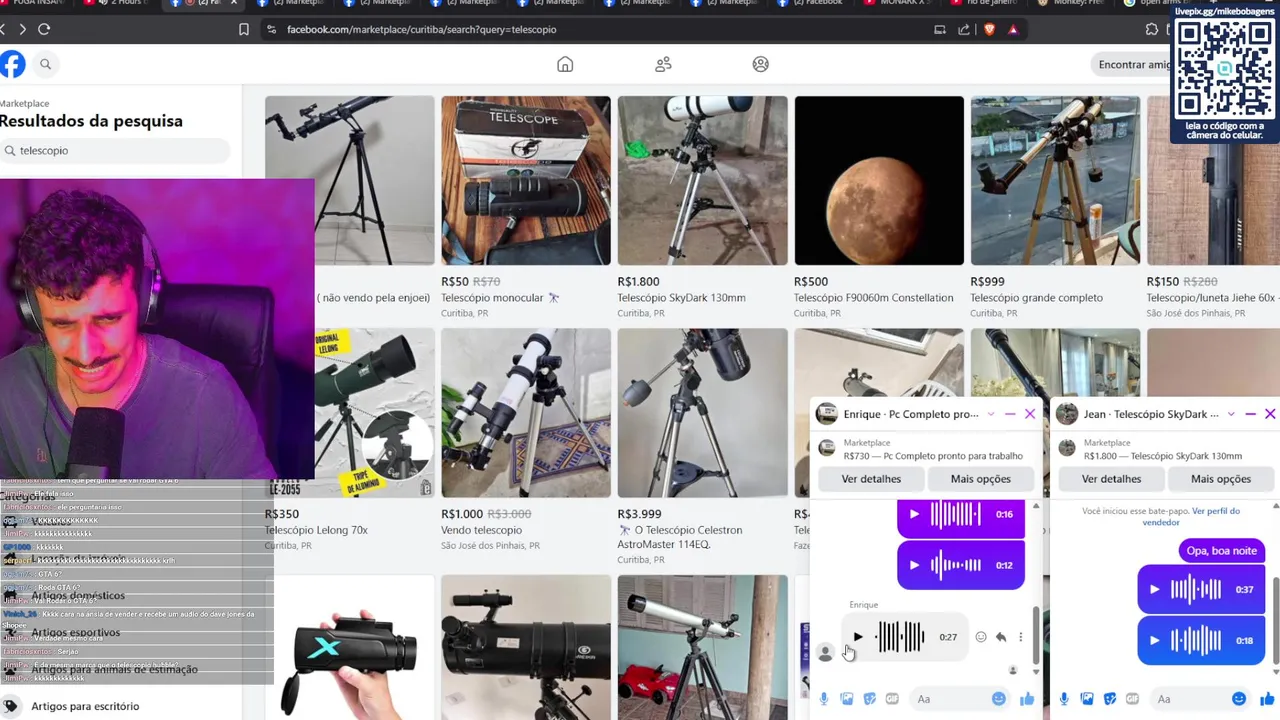
Task: Reload the page with browser refresh button
Action: [x=44, y=29]
